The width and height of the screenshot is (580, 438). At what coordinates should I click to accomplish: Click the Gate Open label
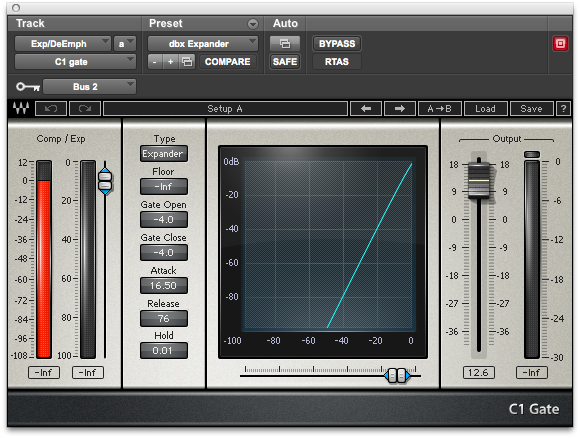[163, 205]
